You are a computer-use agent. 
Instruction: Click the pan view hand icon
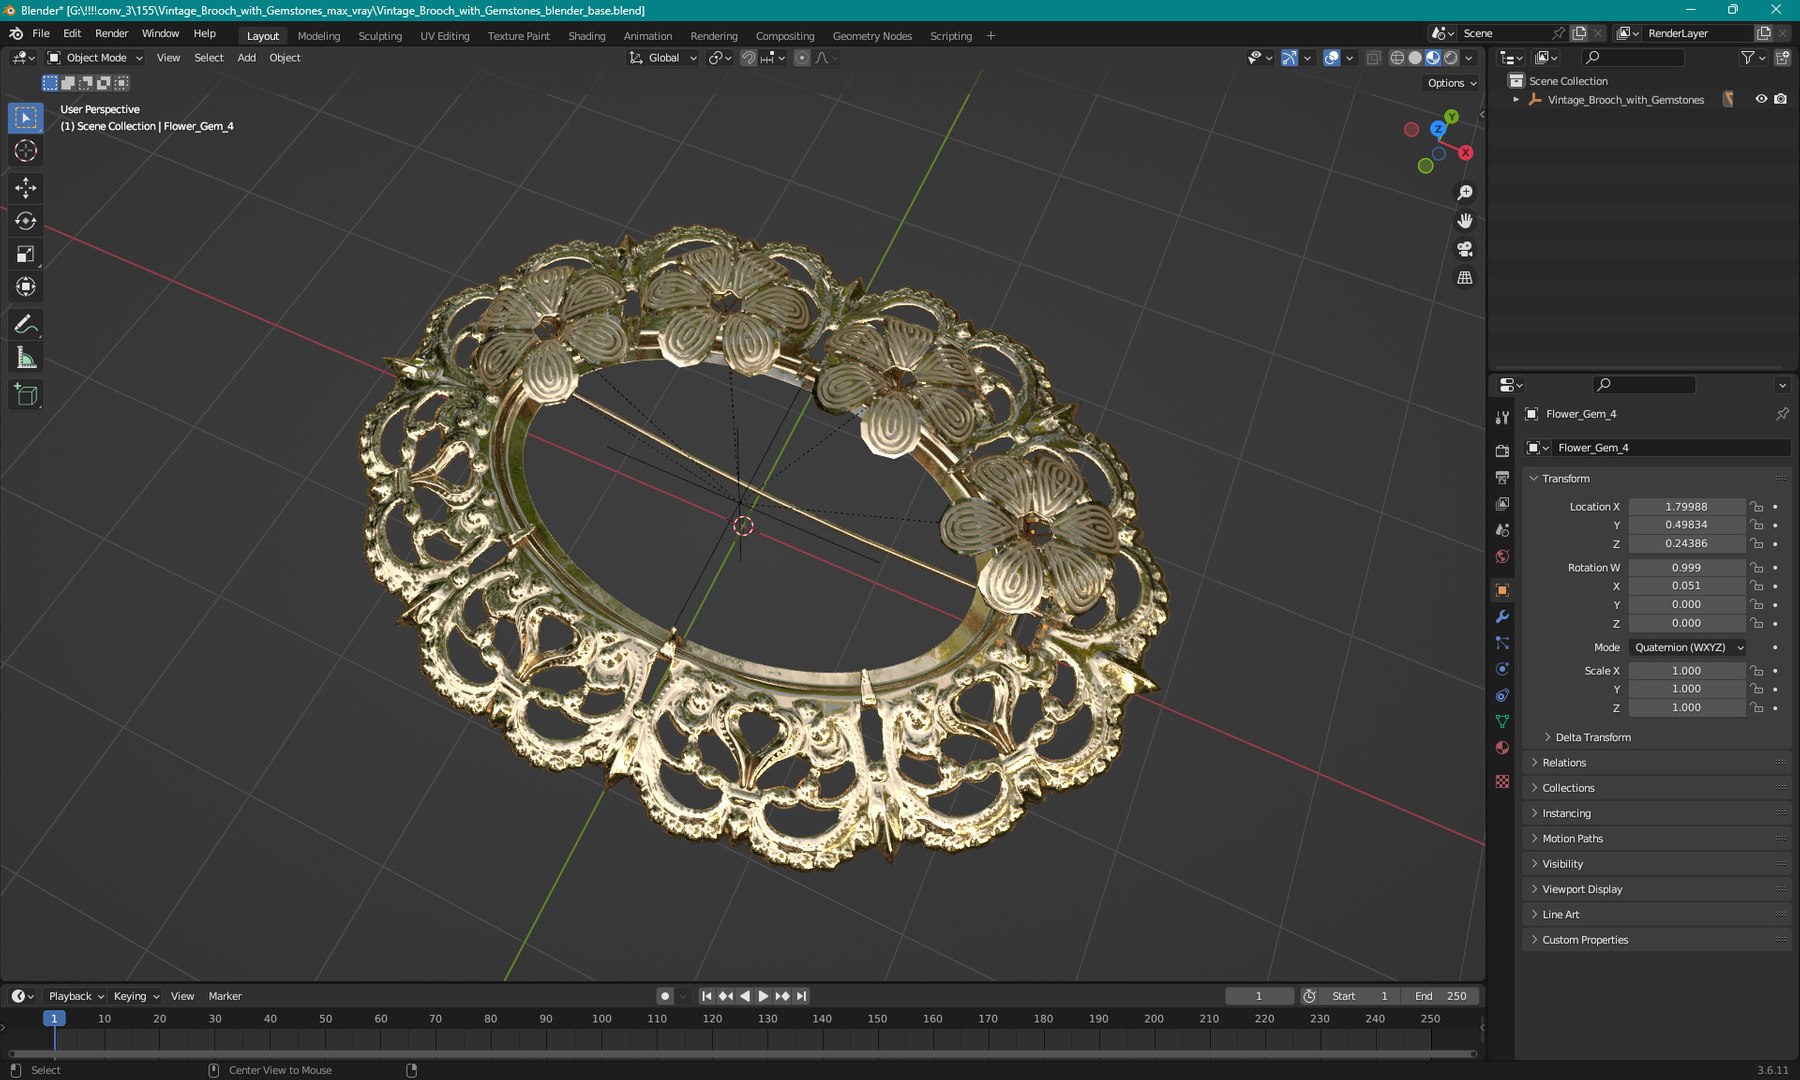coord(1465,221)
